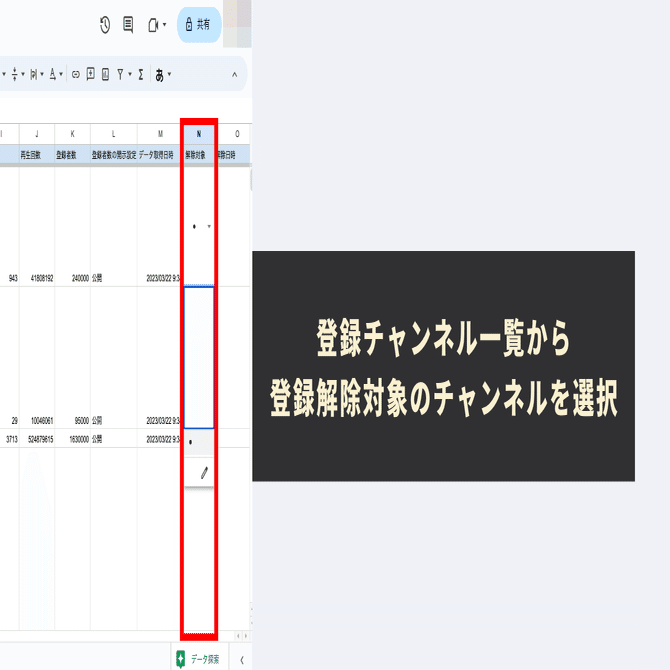Select column M header
Image resolution: width=670 pixels, height=670 pixels.
pyautogui.click(x=160, y=134)
